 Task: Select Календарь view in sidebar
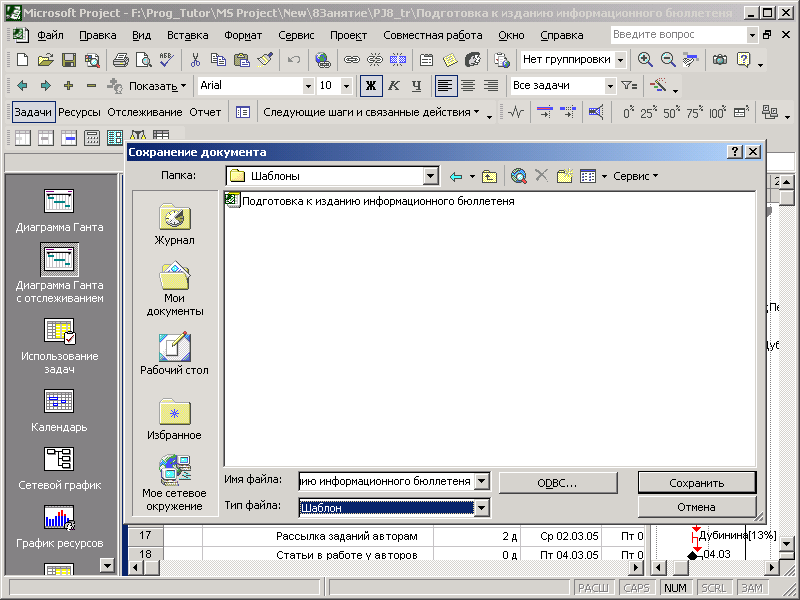point(59,411)
